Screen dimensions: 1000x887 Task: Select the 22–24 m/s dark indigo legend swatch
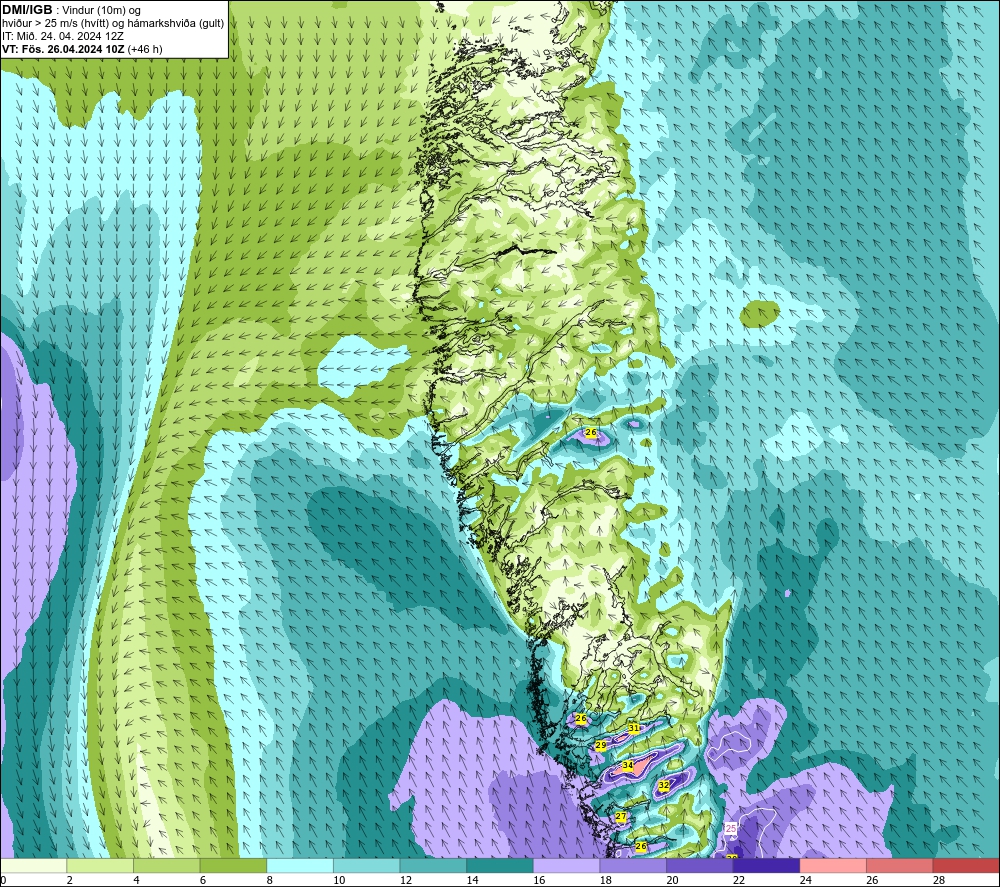tap(767, 865)
